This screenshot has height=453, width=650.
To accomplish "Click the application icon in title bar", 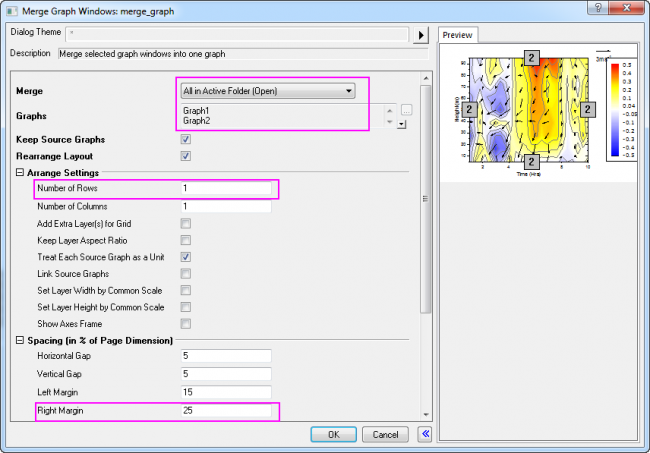I will point(11,9).
